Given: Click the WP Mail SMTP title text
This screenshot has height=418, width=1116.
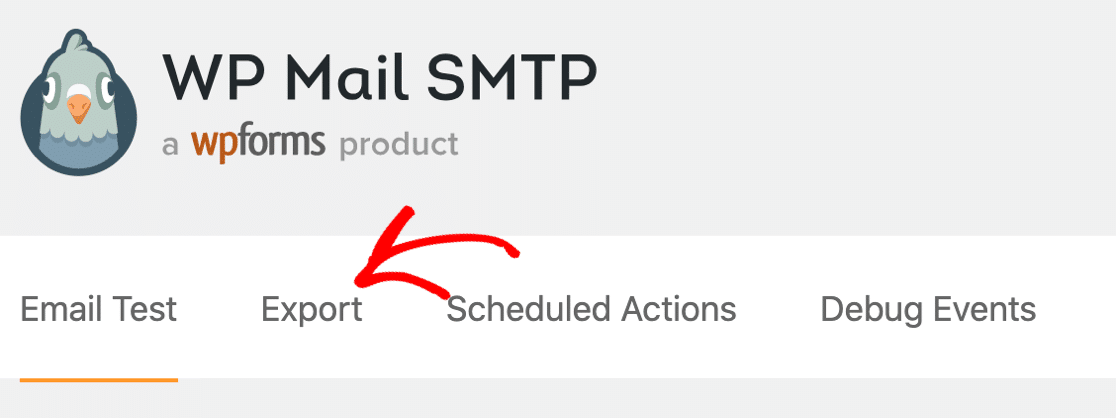Looking at the screenshot, I should click(x=379, y=75).
